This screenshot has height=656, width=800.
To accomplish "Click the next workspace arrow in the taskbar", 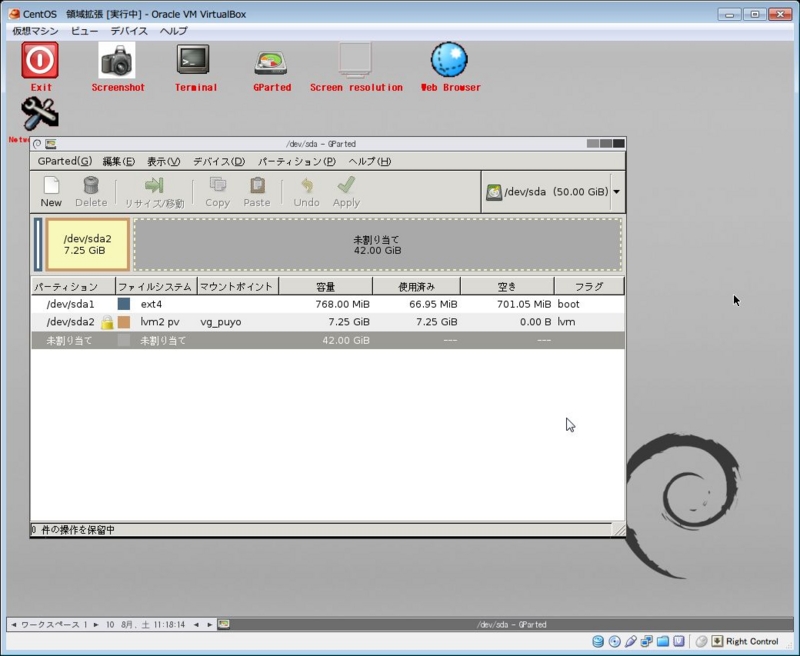I will click(x=95, y=624).
